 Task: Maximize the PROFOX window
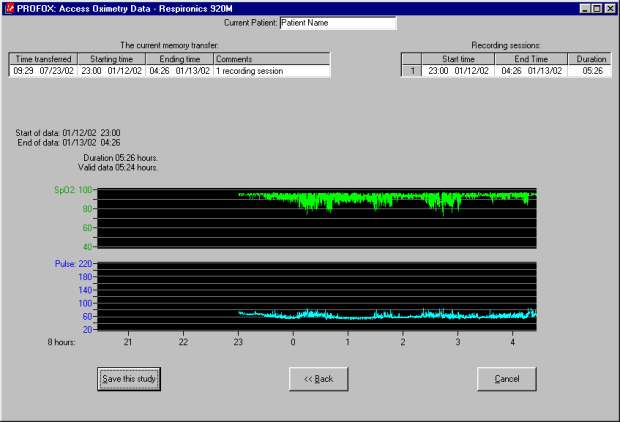[x=597, y=8]
